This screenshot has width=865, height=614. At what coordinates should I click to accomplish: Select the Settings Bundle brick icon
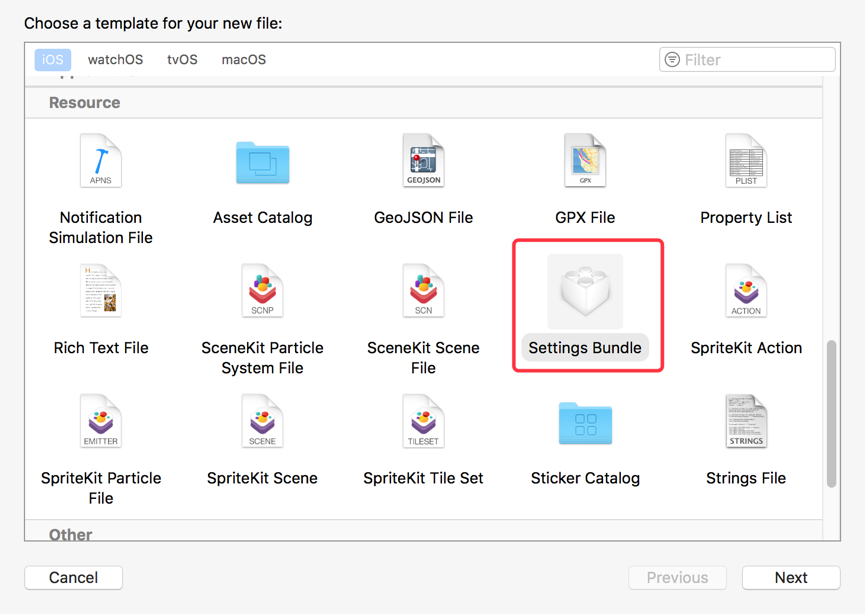(x=585, y=292)
